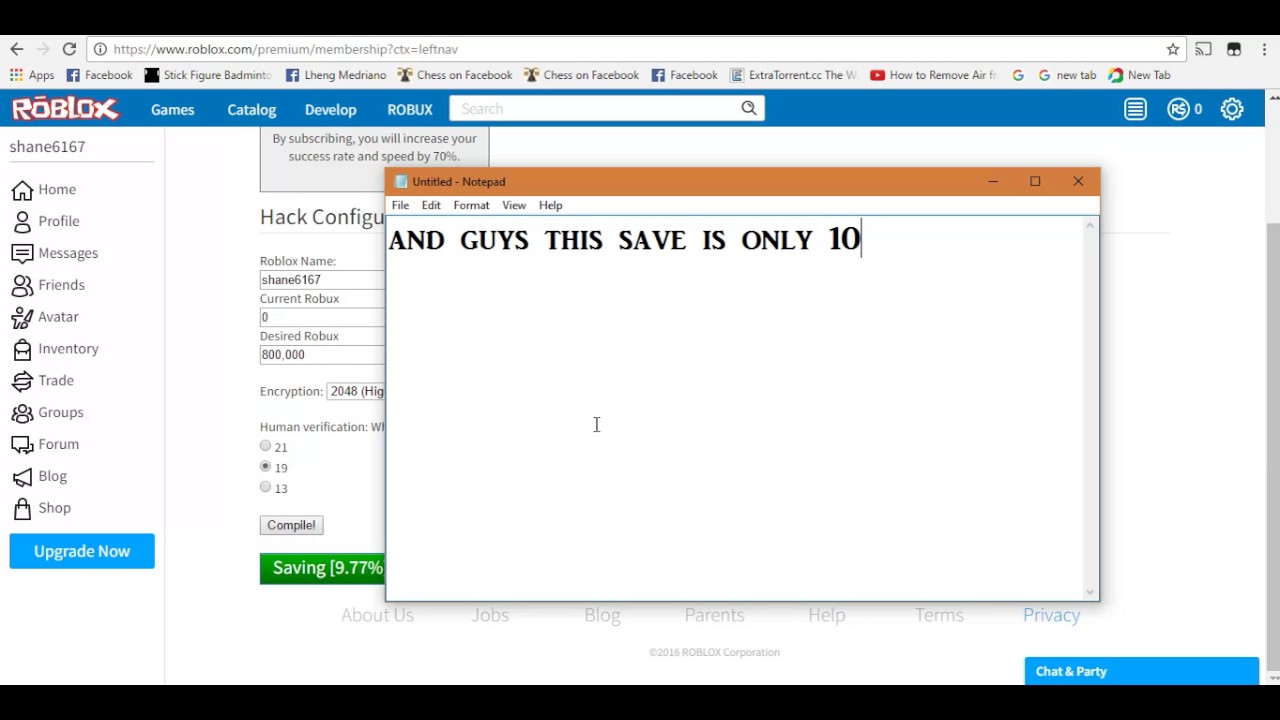
Task: Open the cast icon in Chrome toolbar
Action: (x=1204, y=49)
